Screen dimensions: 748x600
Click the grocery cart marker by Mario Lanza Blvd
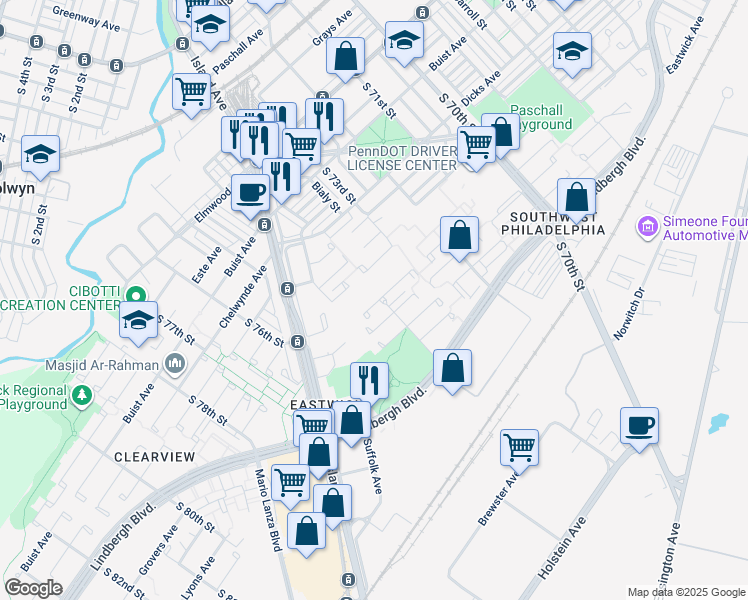pyautogui.click(x=291, y=484)
